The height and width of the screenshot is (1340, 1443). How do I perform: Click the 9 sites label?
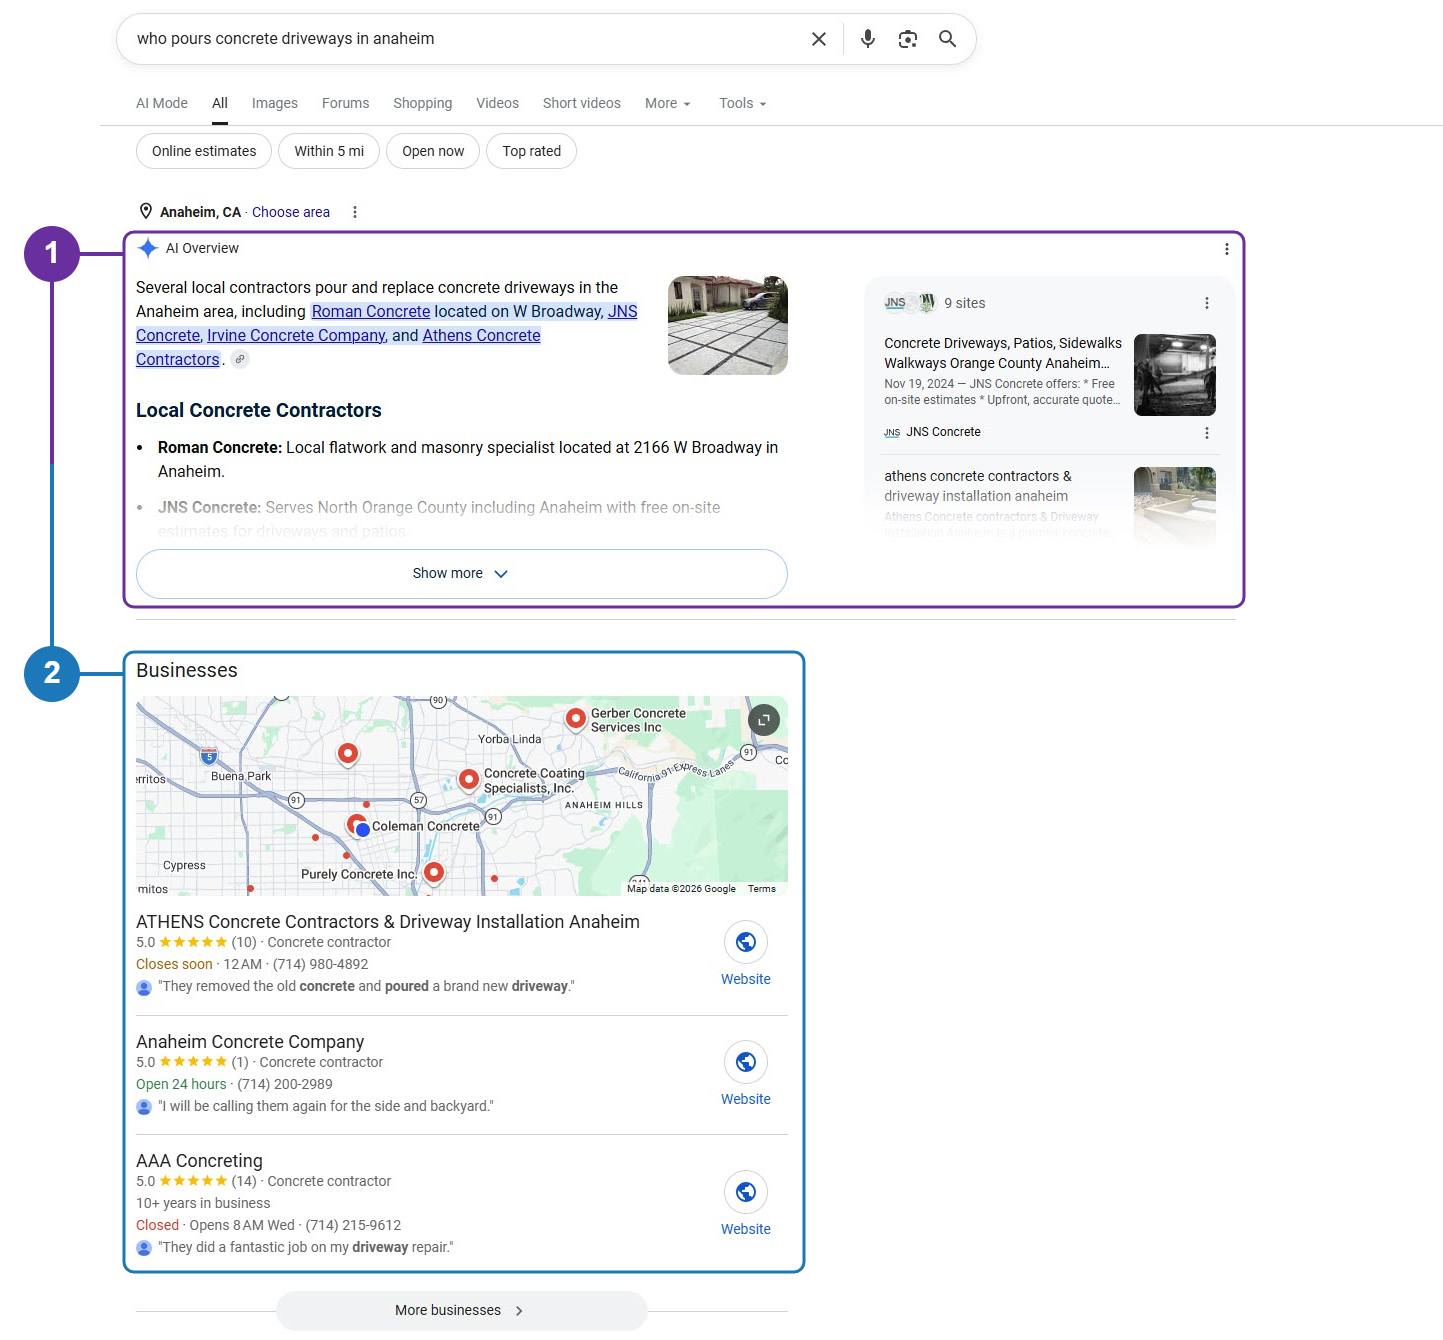tap(965, 303)
